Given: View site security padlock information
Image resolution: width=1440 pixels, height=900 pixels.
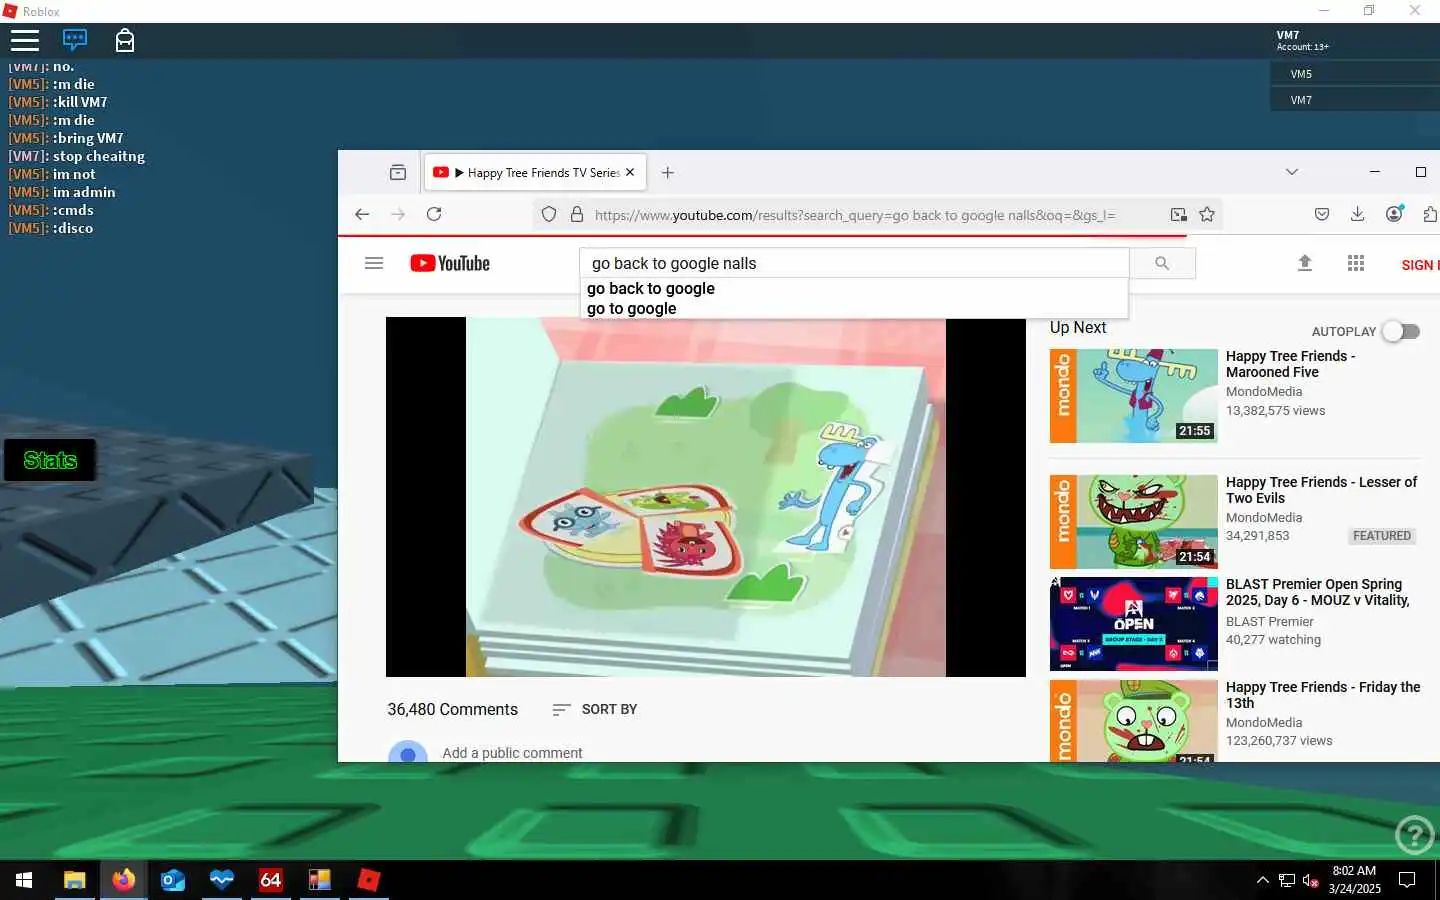Looking at the screenshot, I should [577, 214].
